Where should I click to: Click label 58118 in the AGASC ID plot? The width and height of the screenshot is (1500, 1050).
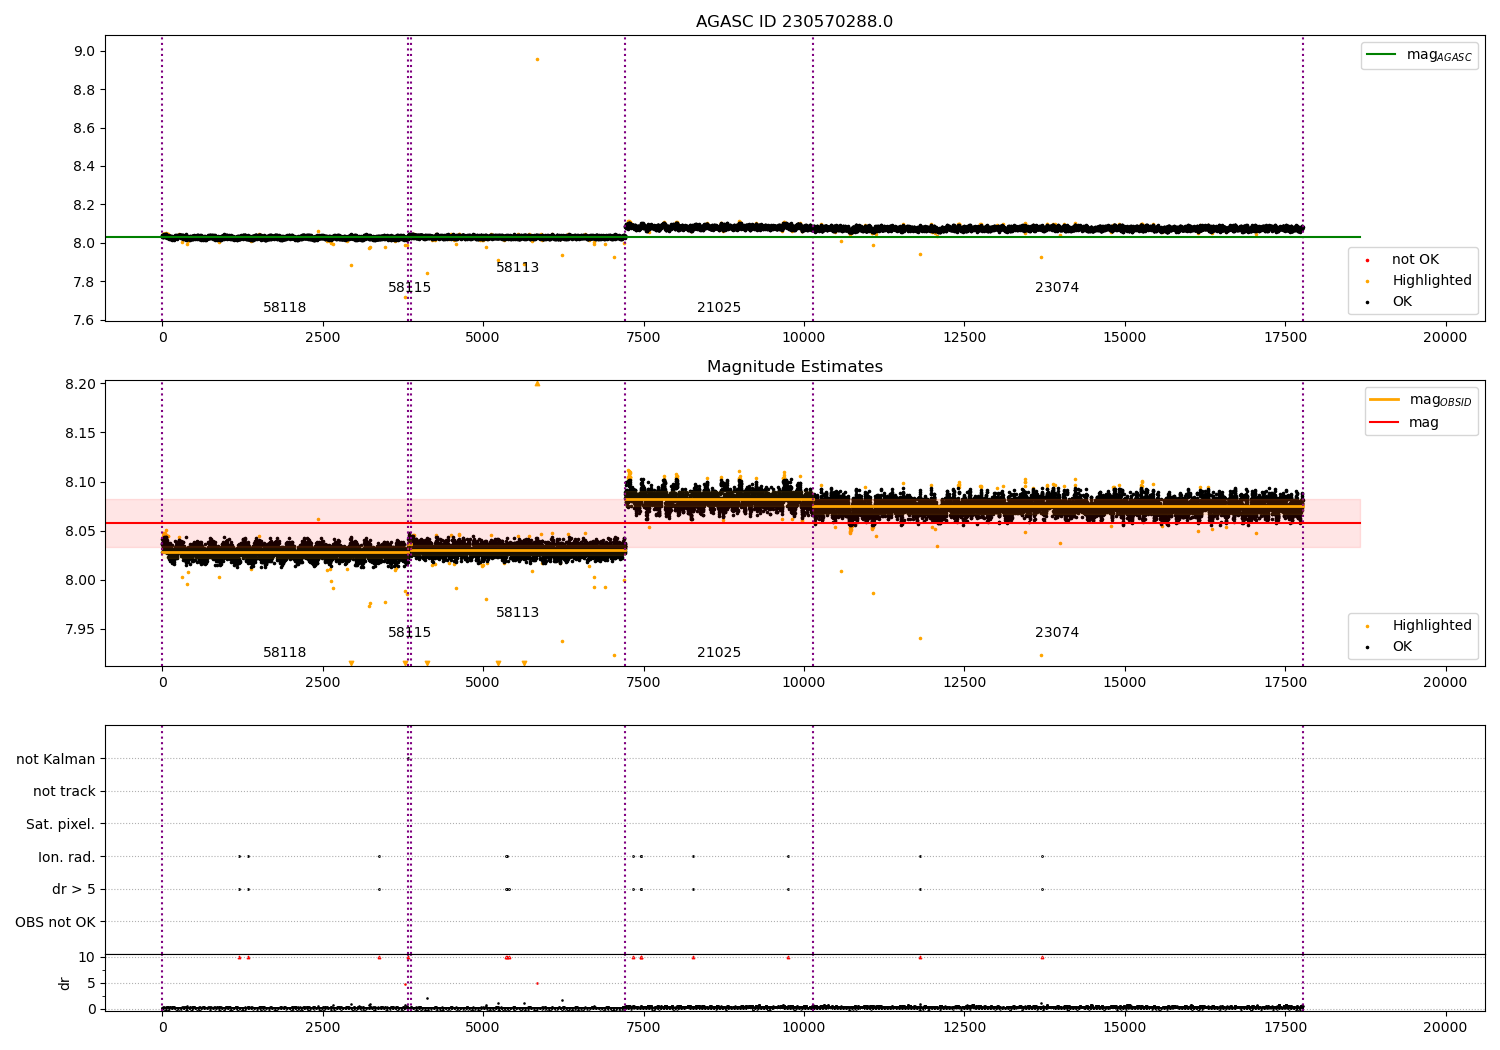pyautogui.click(x=285, y=308)
